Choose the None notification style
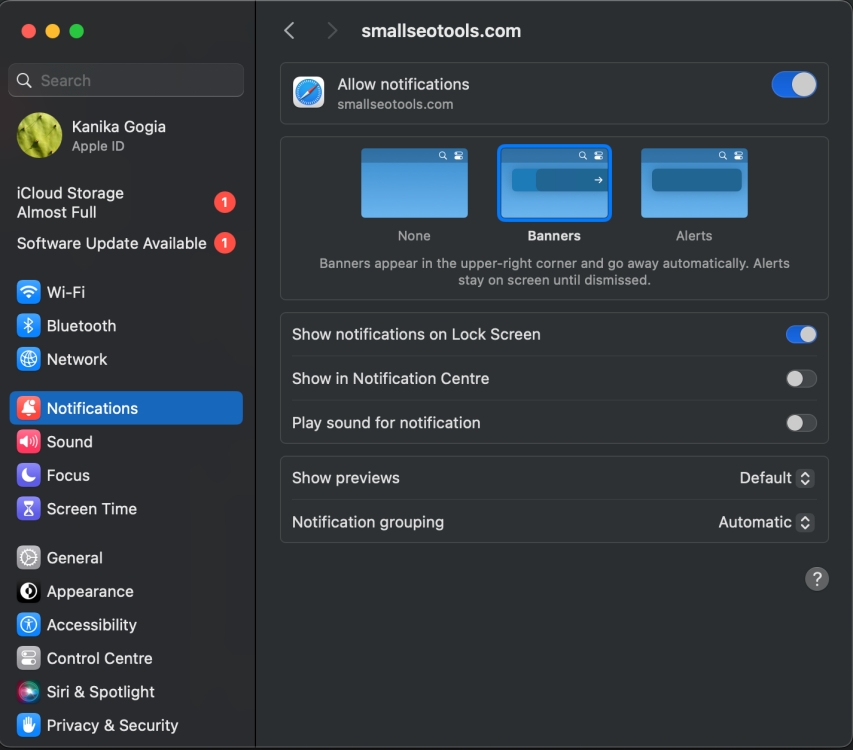The width and height of the screenshot is (853, 750). click(414, 183)
